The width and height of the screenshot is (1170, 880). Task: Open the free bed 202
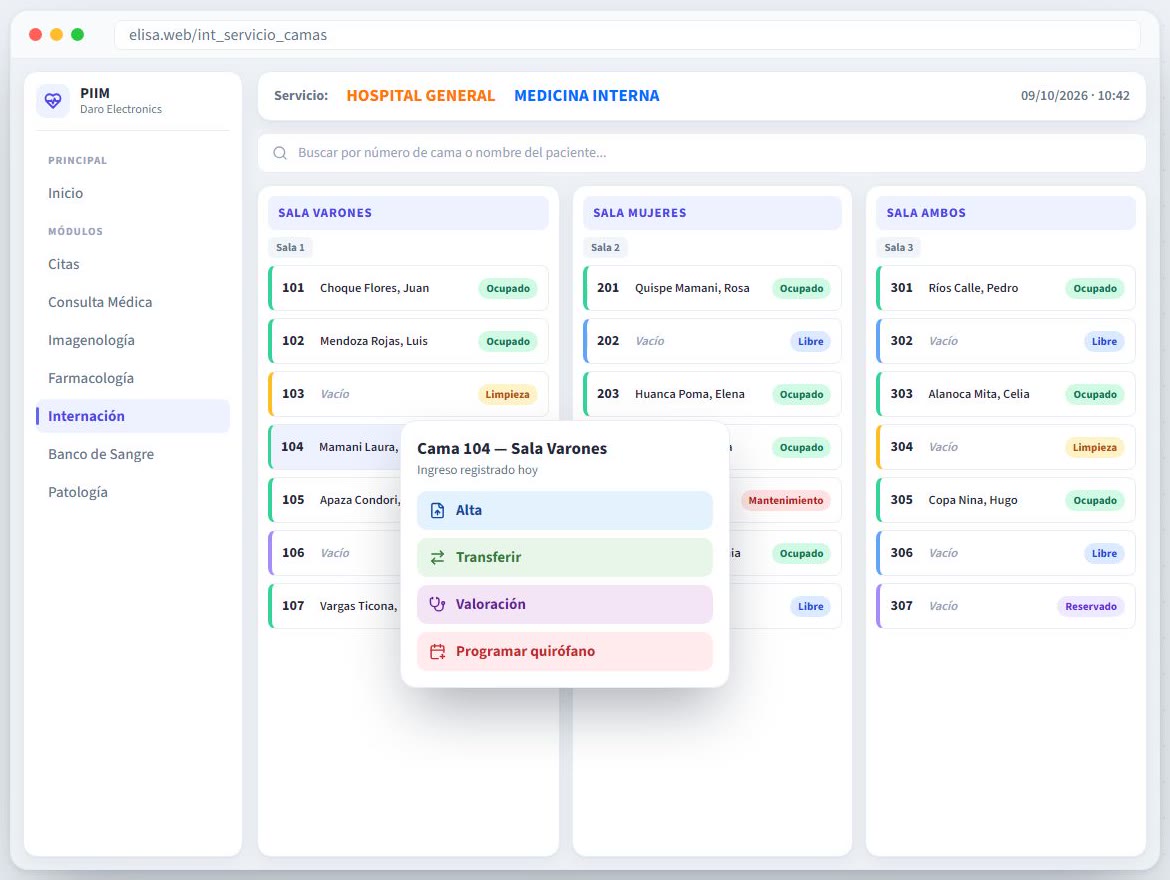712,341
